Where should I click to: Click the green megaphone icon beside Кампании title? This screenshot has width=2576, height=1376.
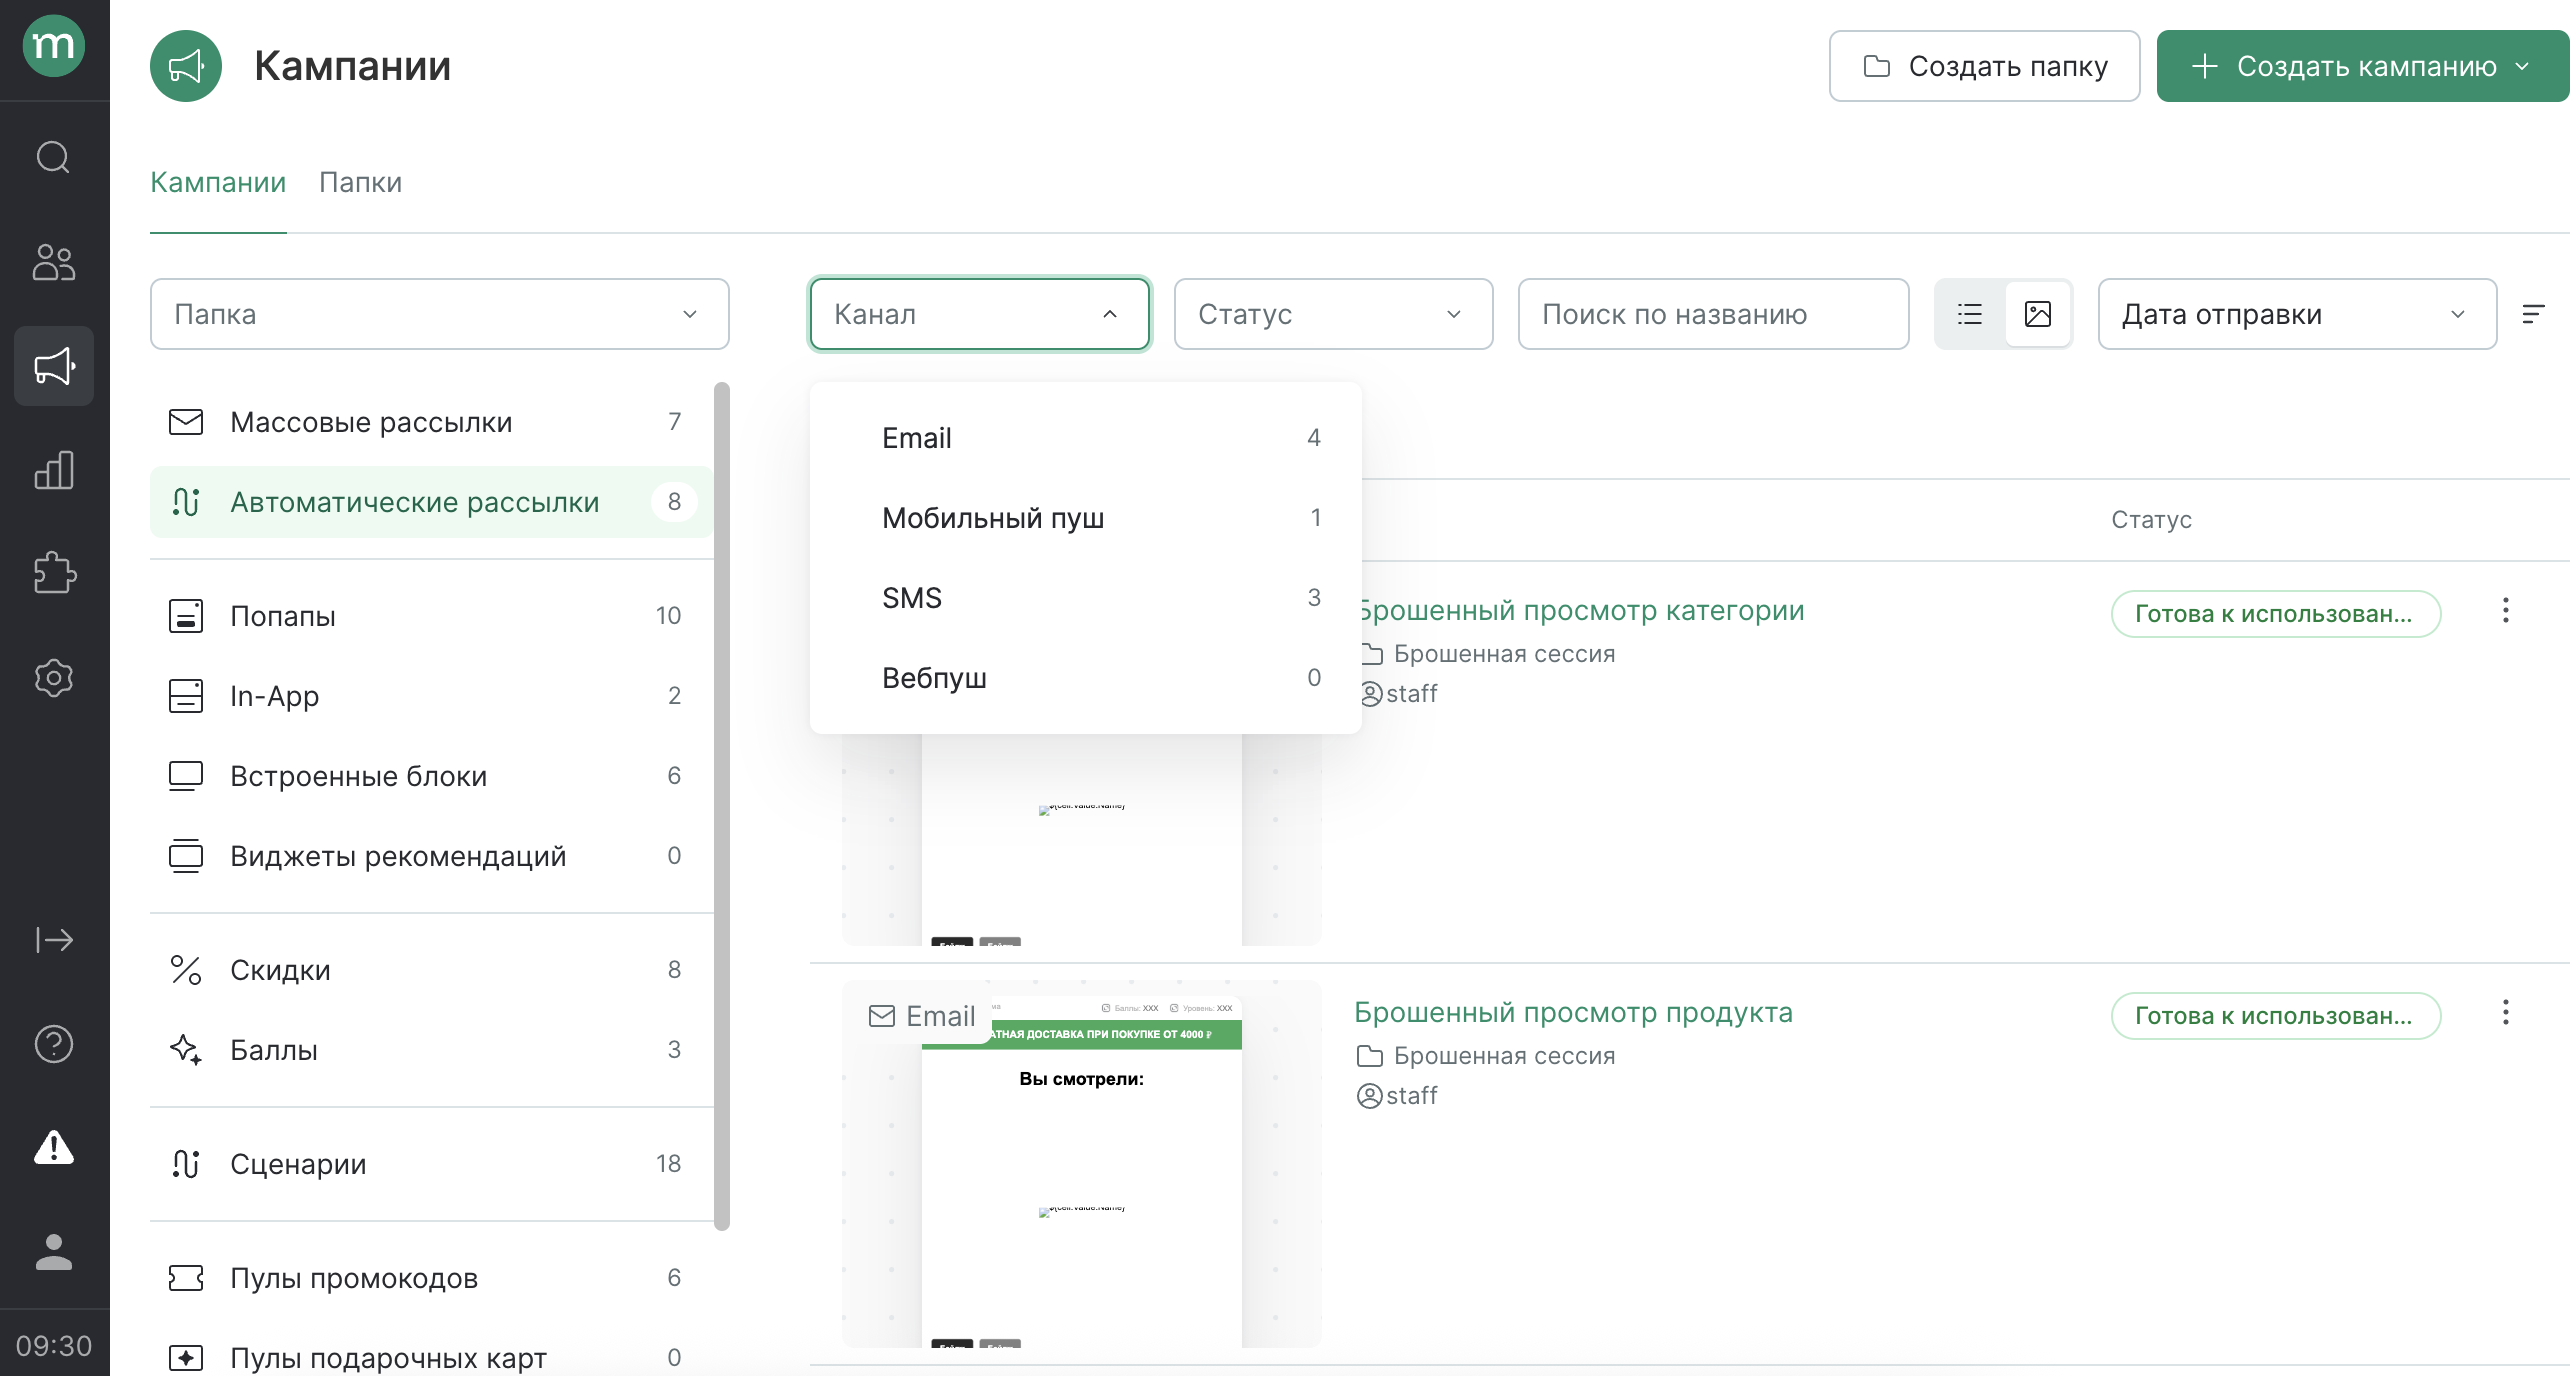186,66
